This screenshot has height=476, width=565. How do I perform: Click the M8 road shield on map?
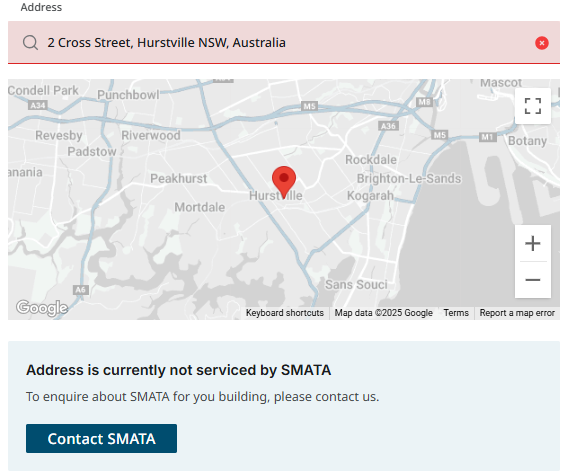pos(424,102)
